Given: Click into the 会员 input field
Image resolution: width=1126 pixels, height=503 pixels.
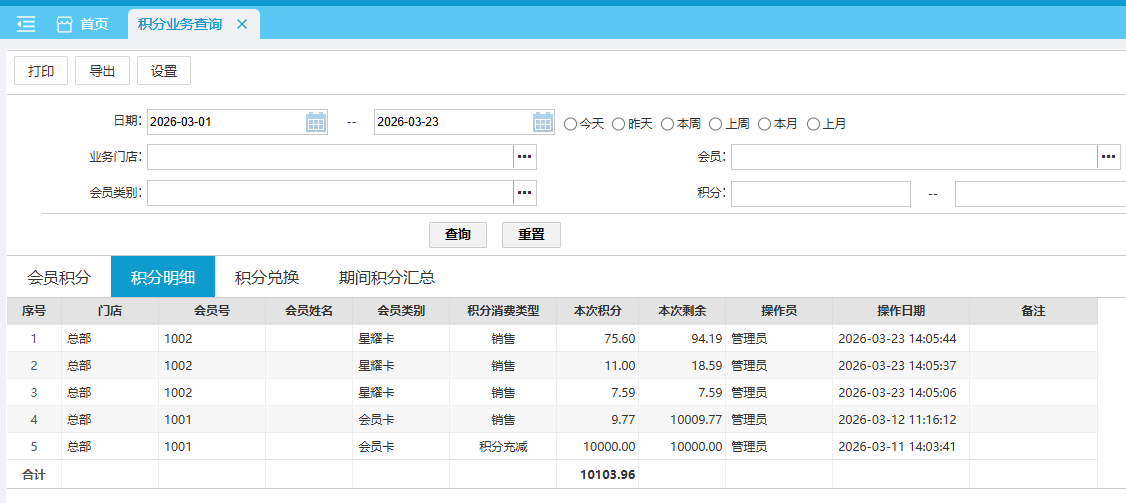Looking at the screenshot, I should tap(914, 157).
